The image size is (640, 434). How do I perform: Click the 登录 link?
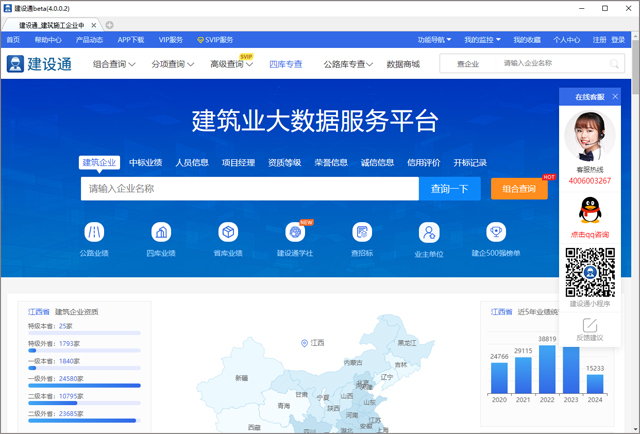618,40
